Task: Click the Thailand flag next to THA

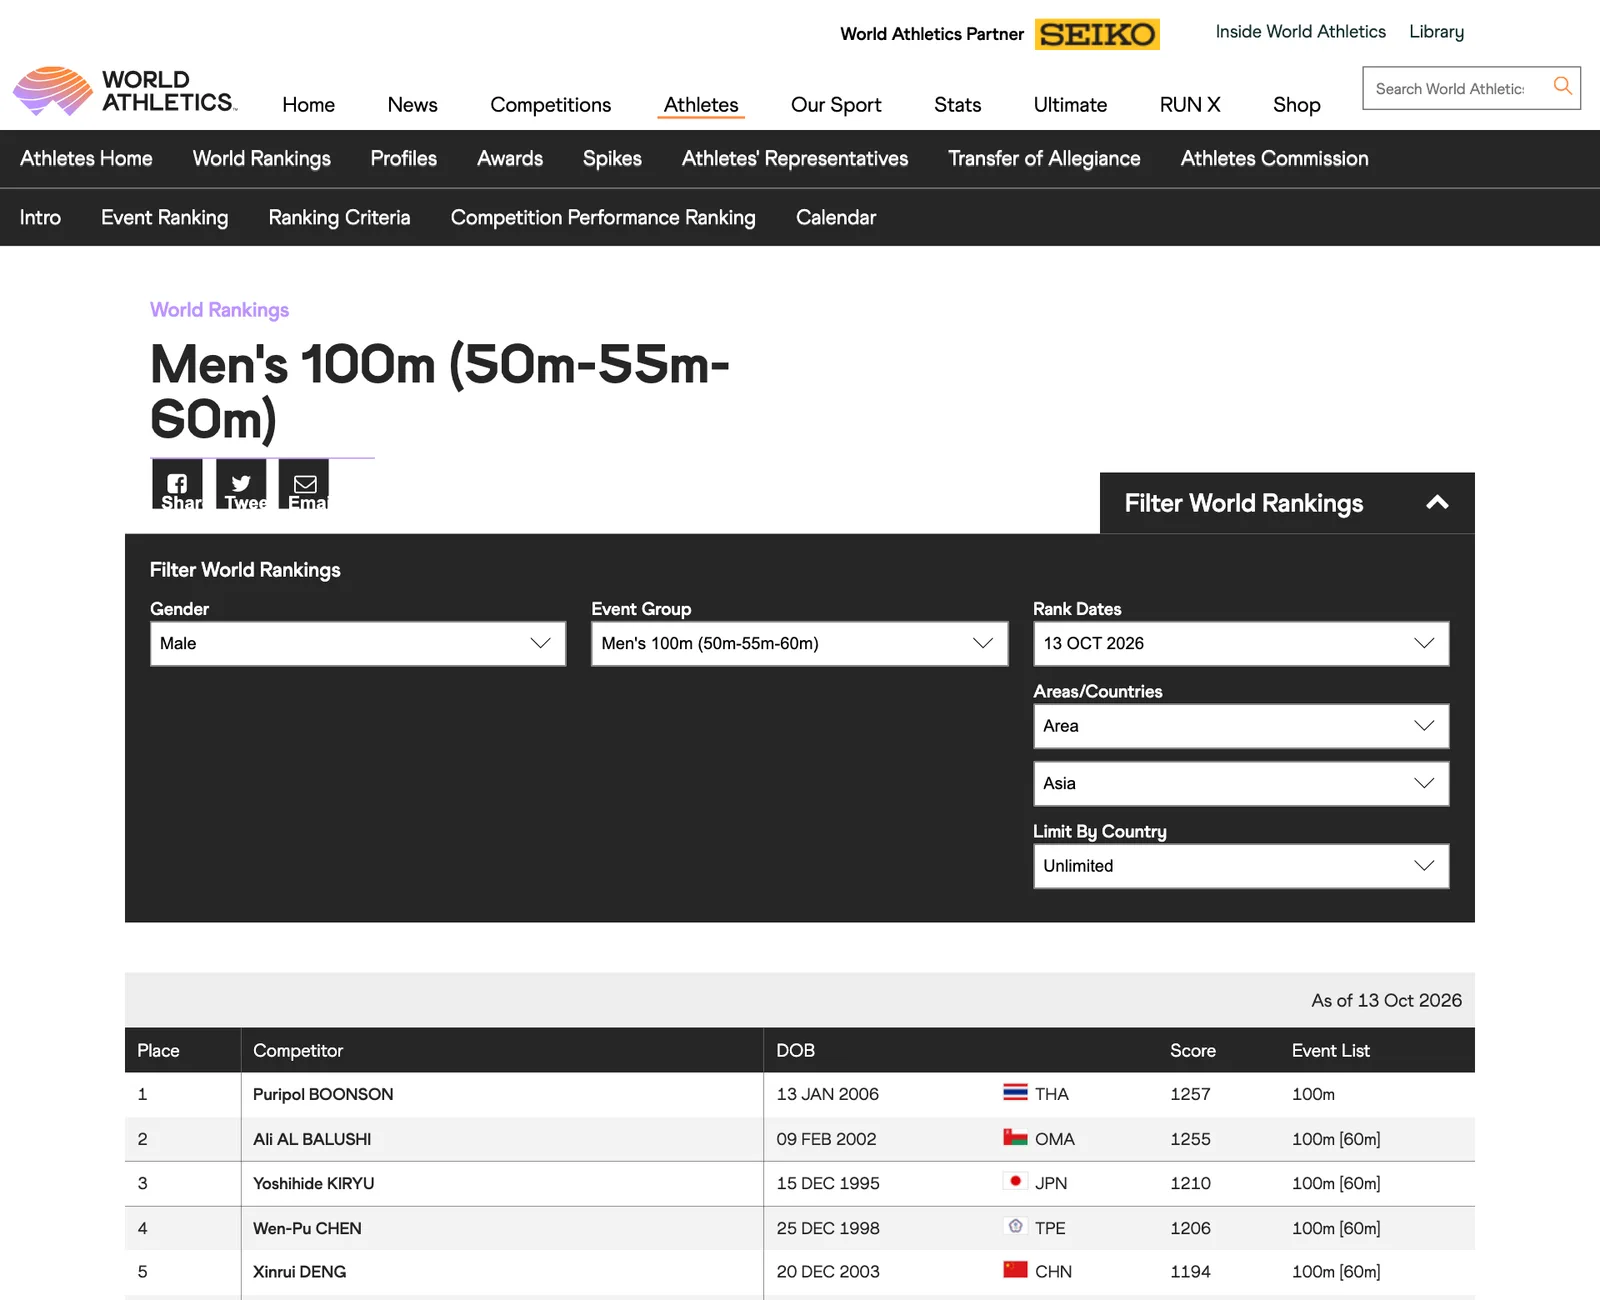Action: (1015, 1092)
